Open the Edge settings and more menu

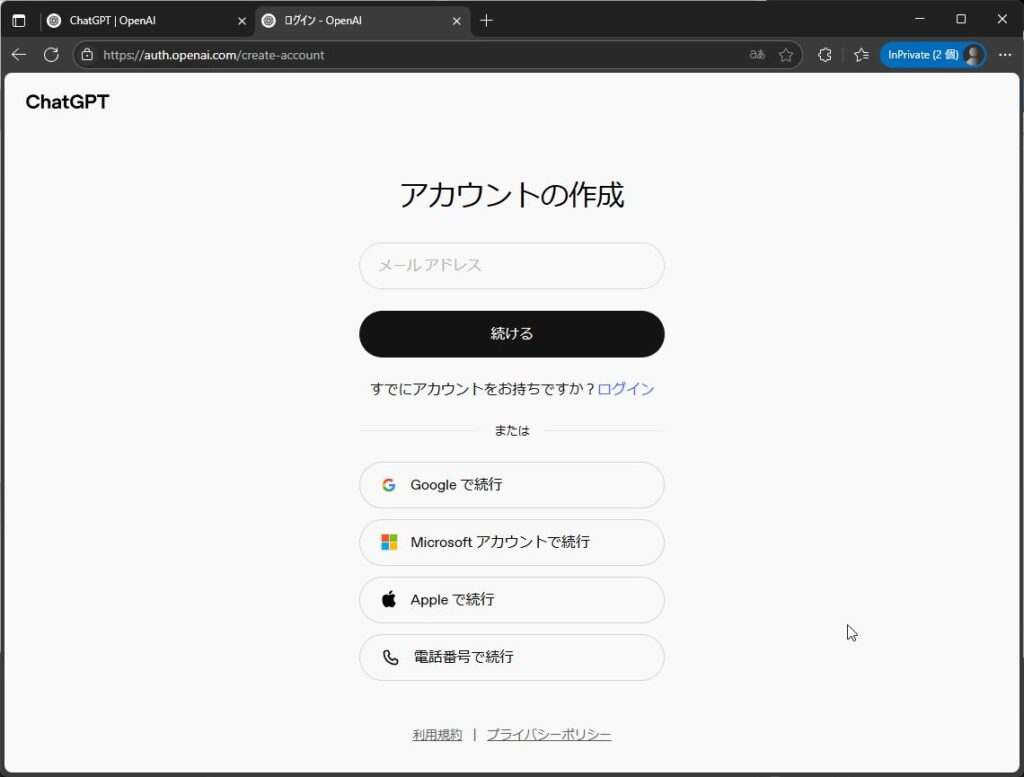pyautogui.click(x=1005, y=55)
